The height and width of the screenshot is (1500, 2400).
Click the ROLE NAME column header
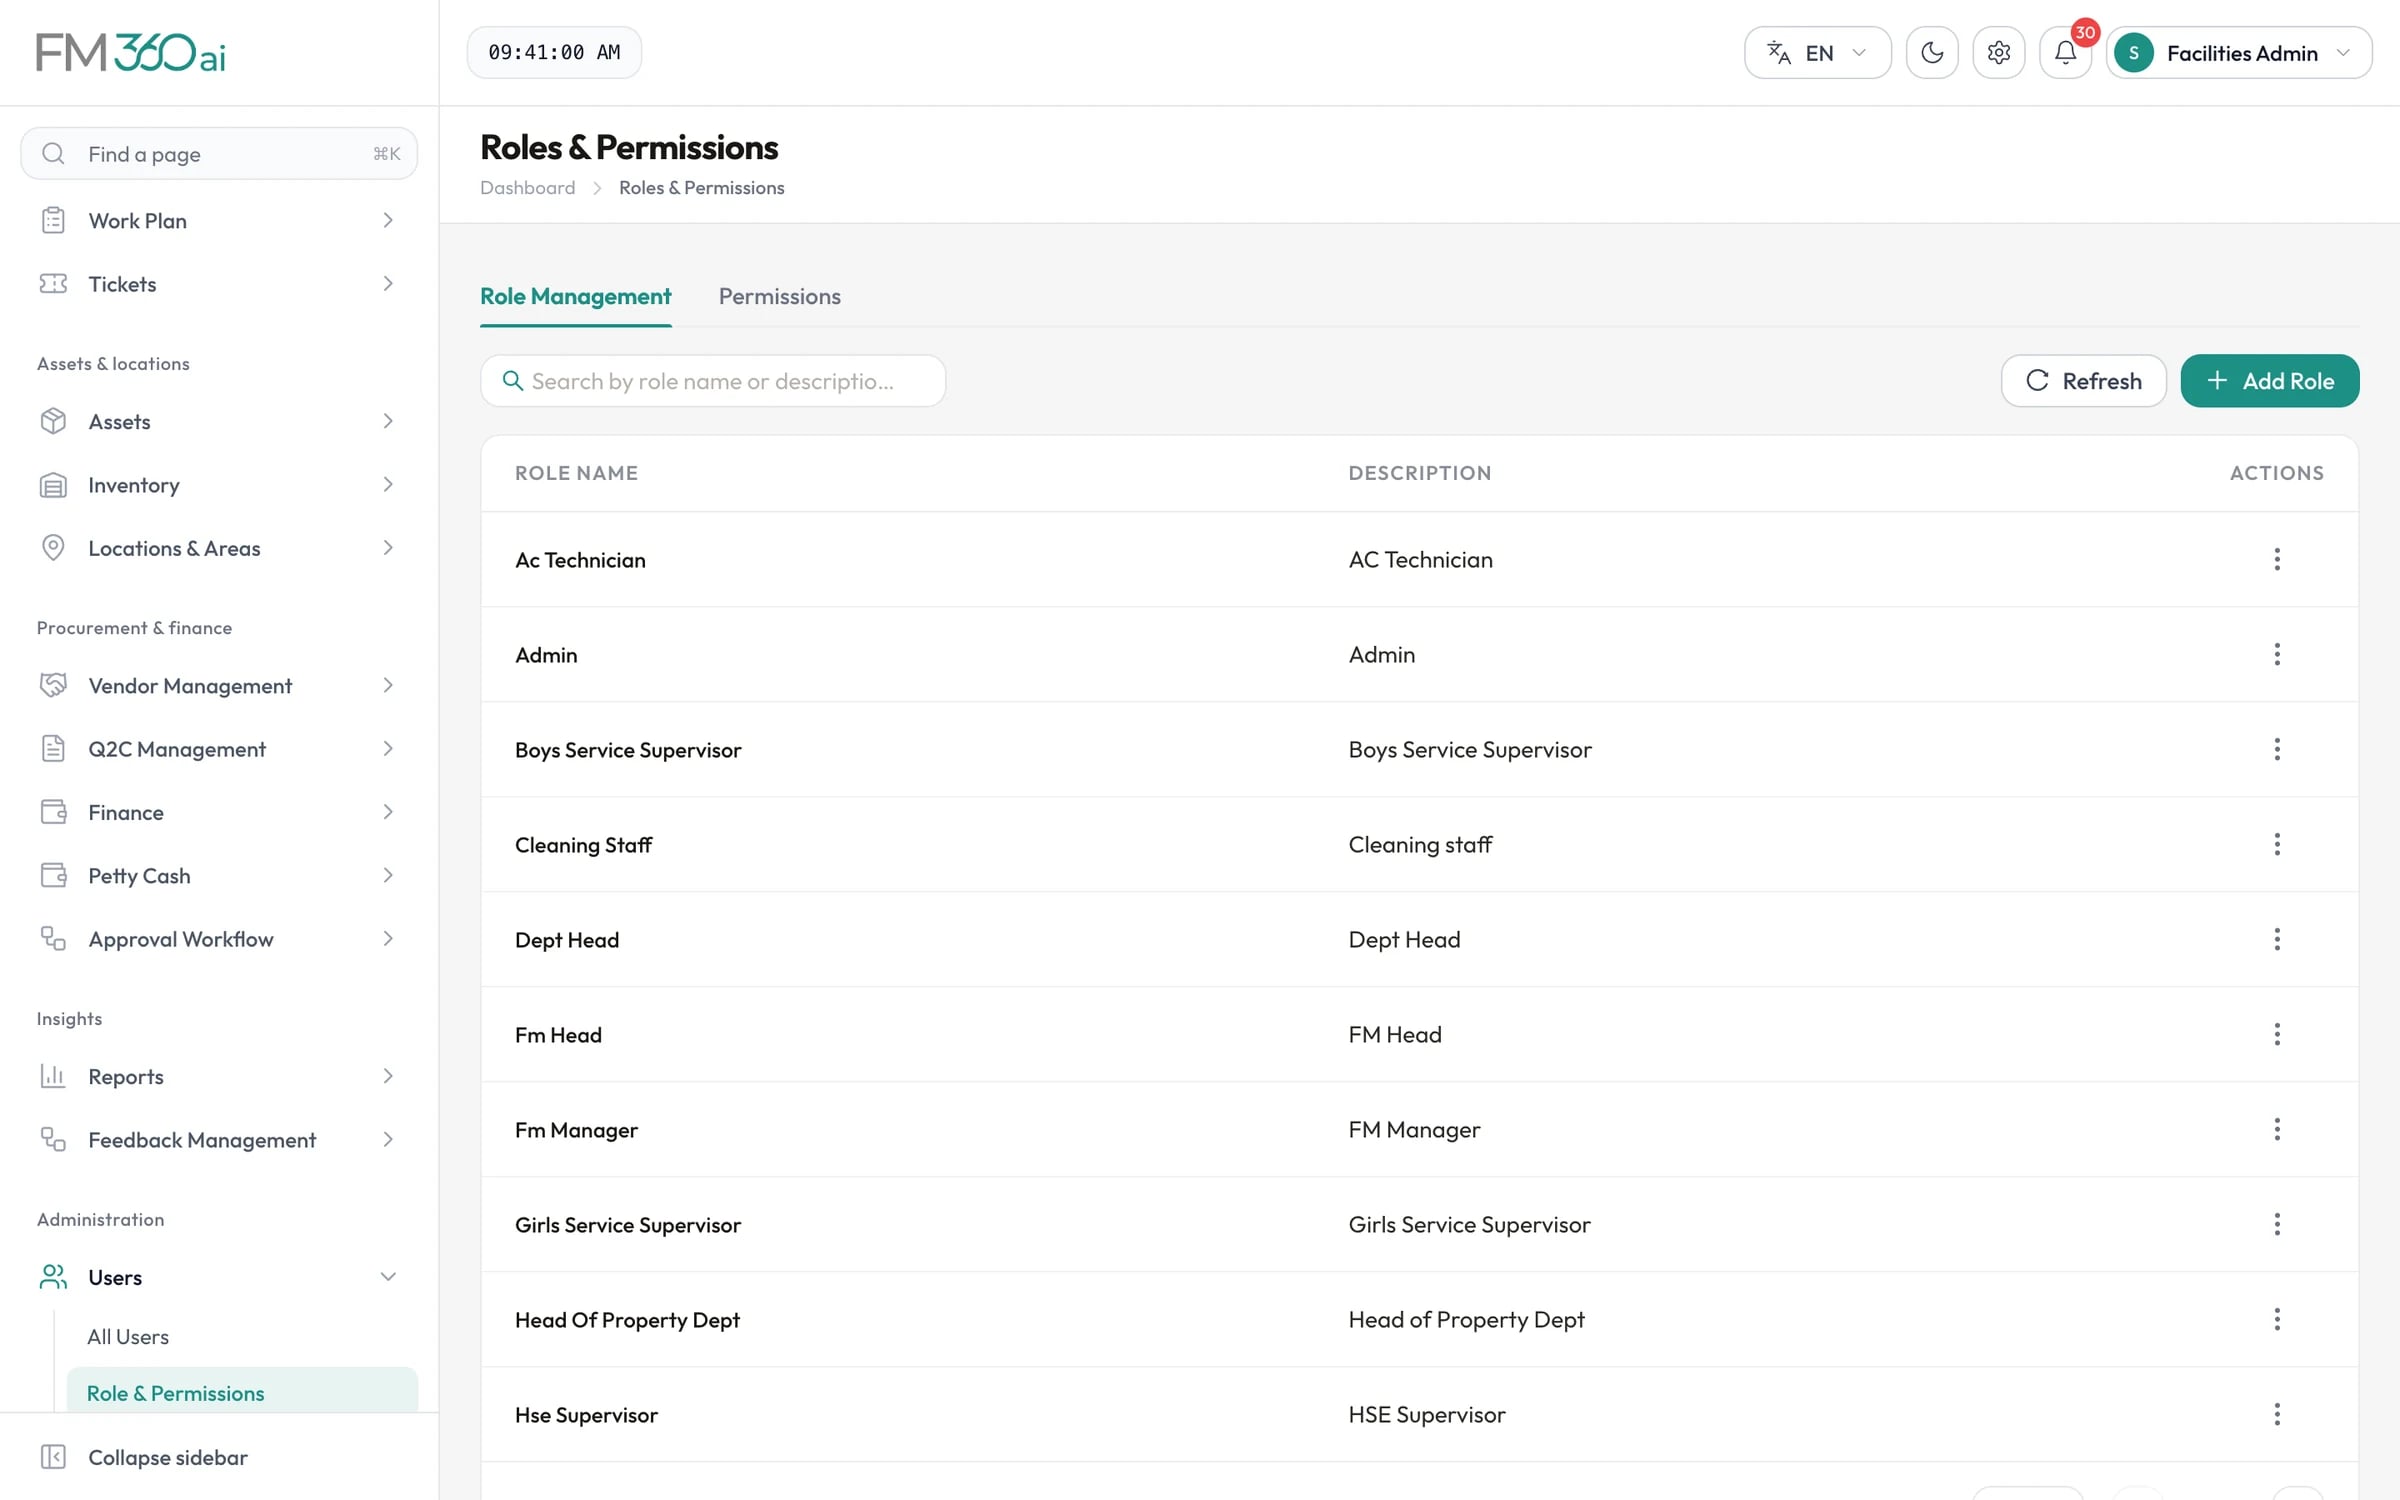576,473
